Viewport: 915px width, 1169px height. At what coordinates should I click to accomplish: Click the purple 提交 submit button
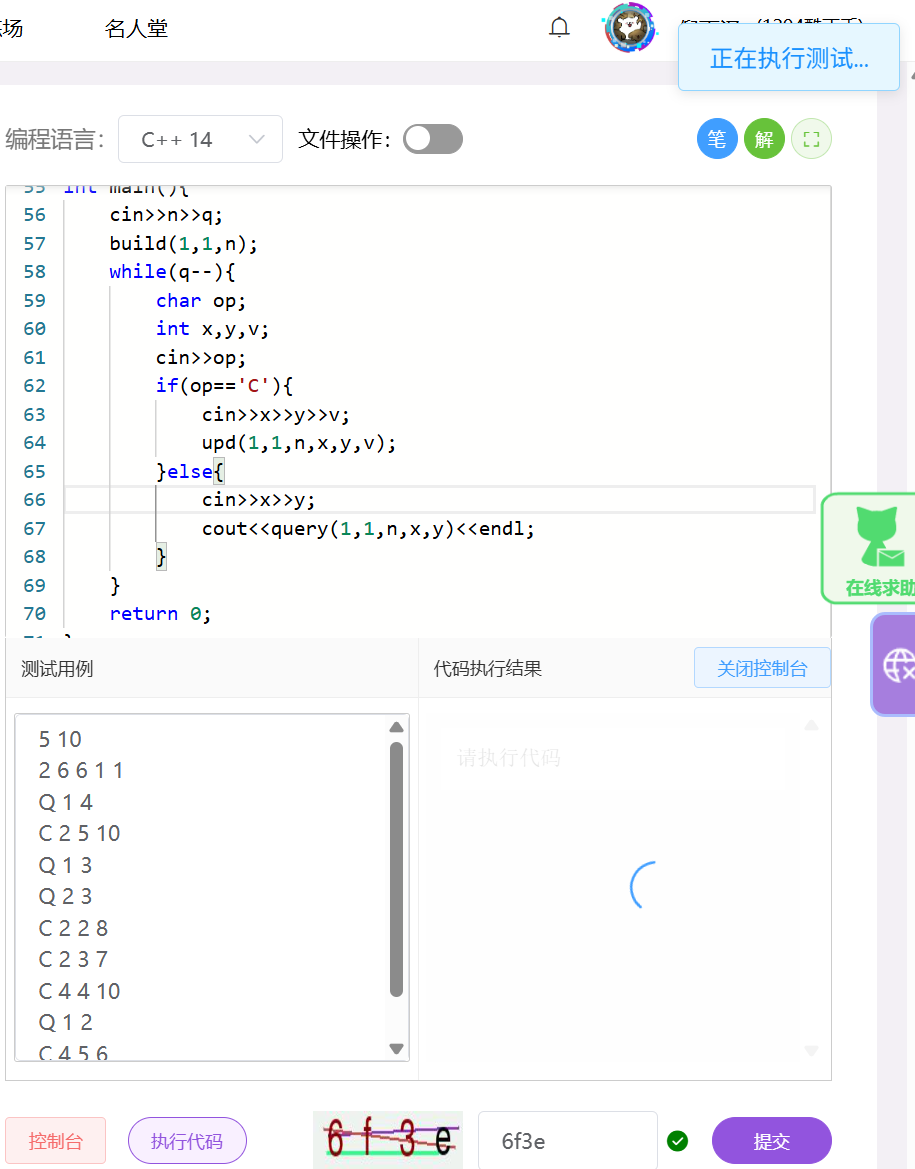tap(771, 1140)
